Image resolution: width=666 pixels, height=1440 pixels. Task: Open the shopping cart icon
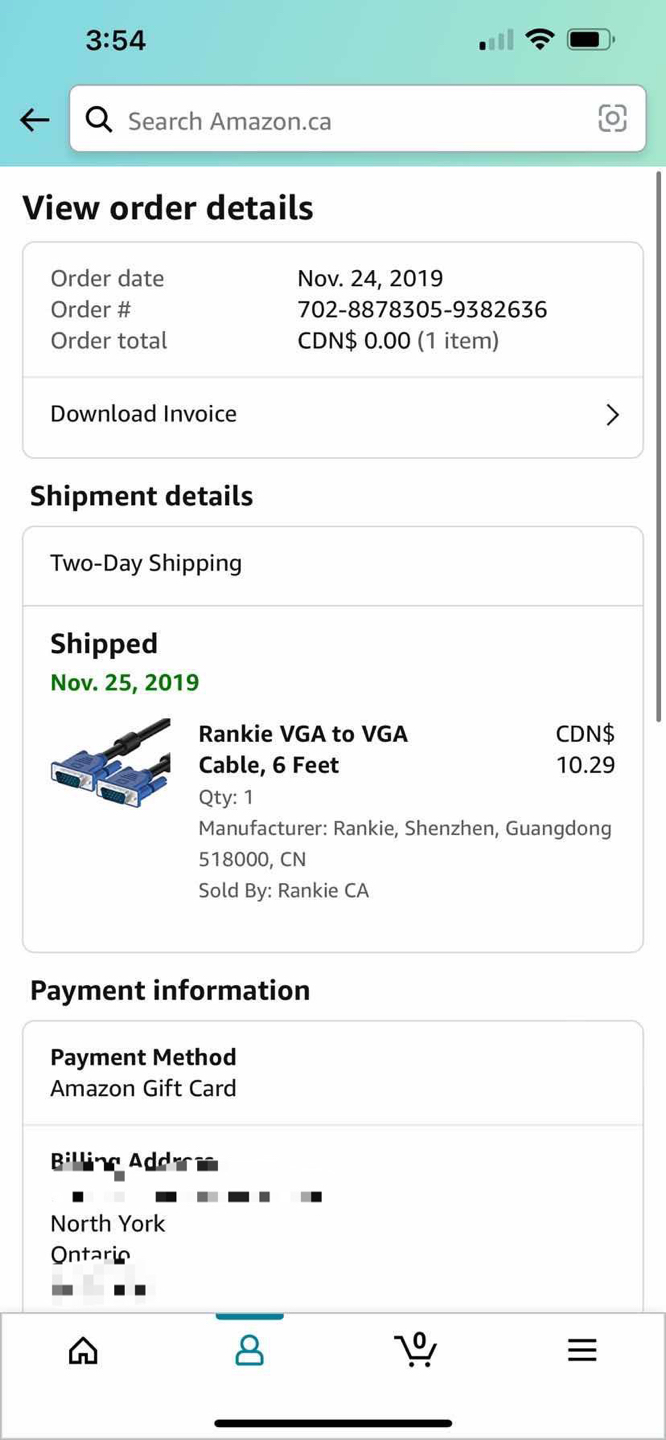[x=416, y=1350]
